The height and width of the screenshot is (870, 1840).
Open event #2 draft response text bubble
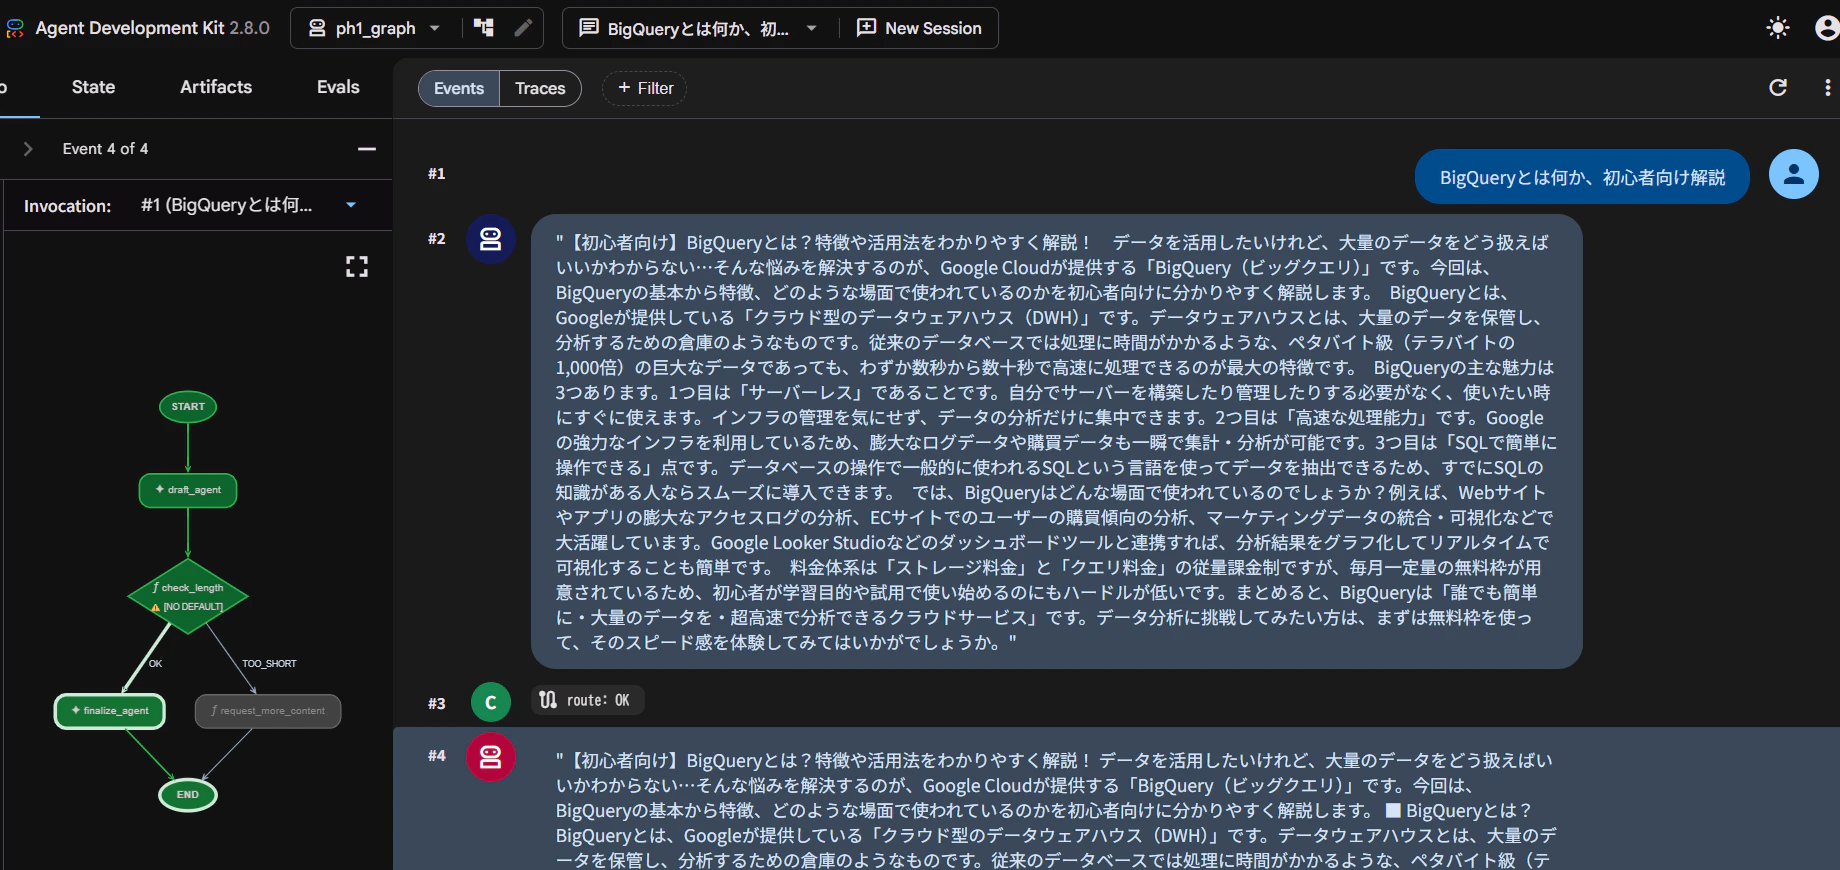[x=1056, y=442]
